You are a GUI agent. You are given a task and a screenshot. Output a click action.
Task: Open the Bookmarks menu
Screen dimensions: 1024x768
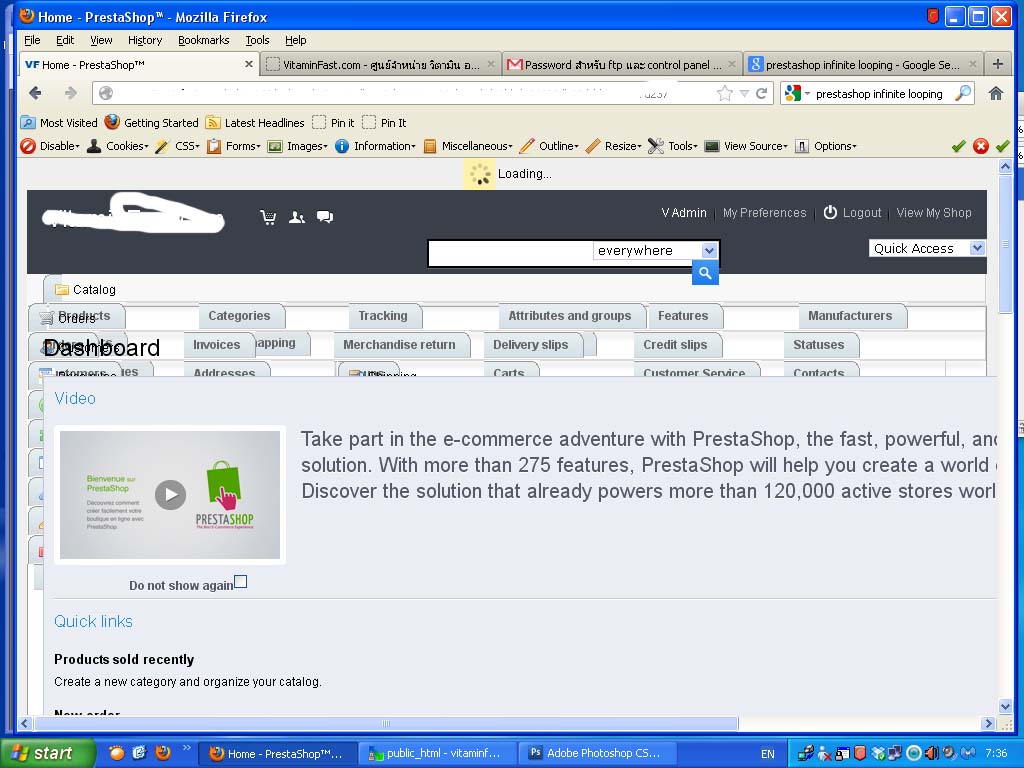(x=204, y=40)
